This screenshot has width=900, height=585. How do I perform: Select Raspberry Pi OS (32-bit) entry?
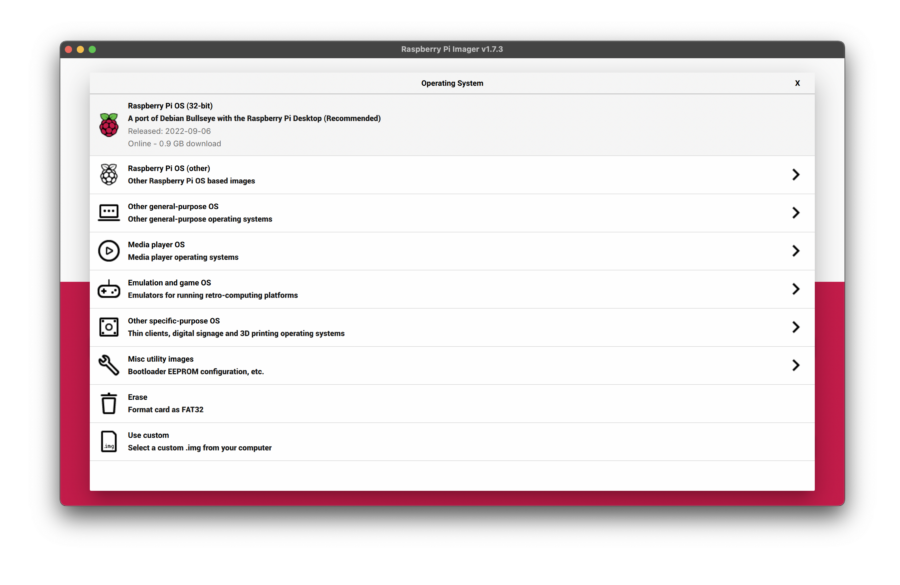[254, 118]
